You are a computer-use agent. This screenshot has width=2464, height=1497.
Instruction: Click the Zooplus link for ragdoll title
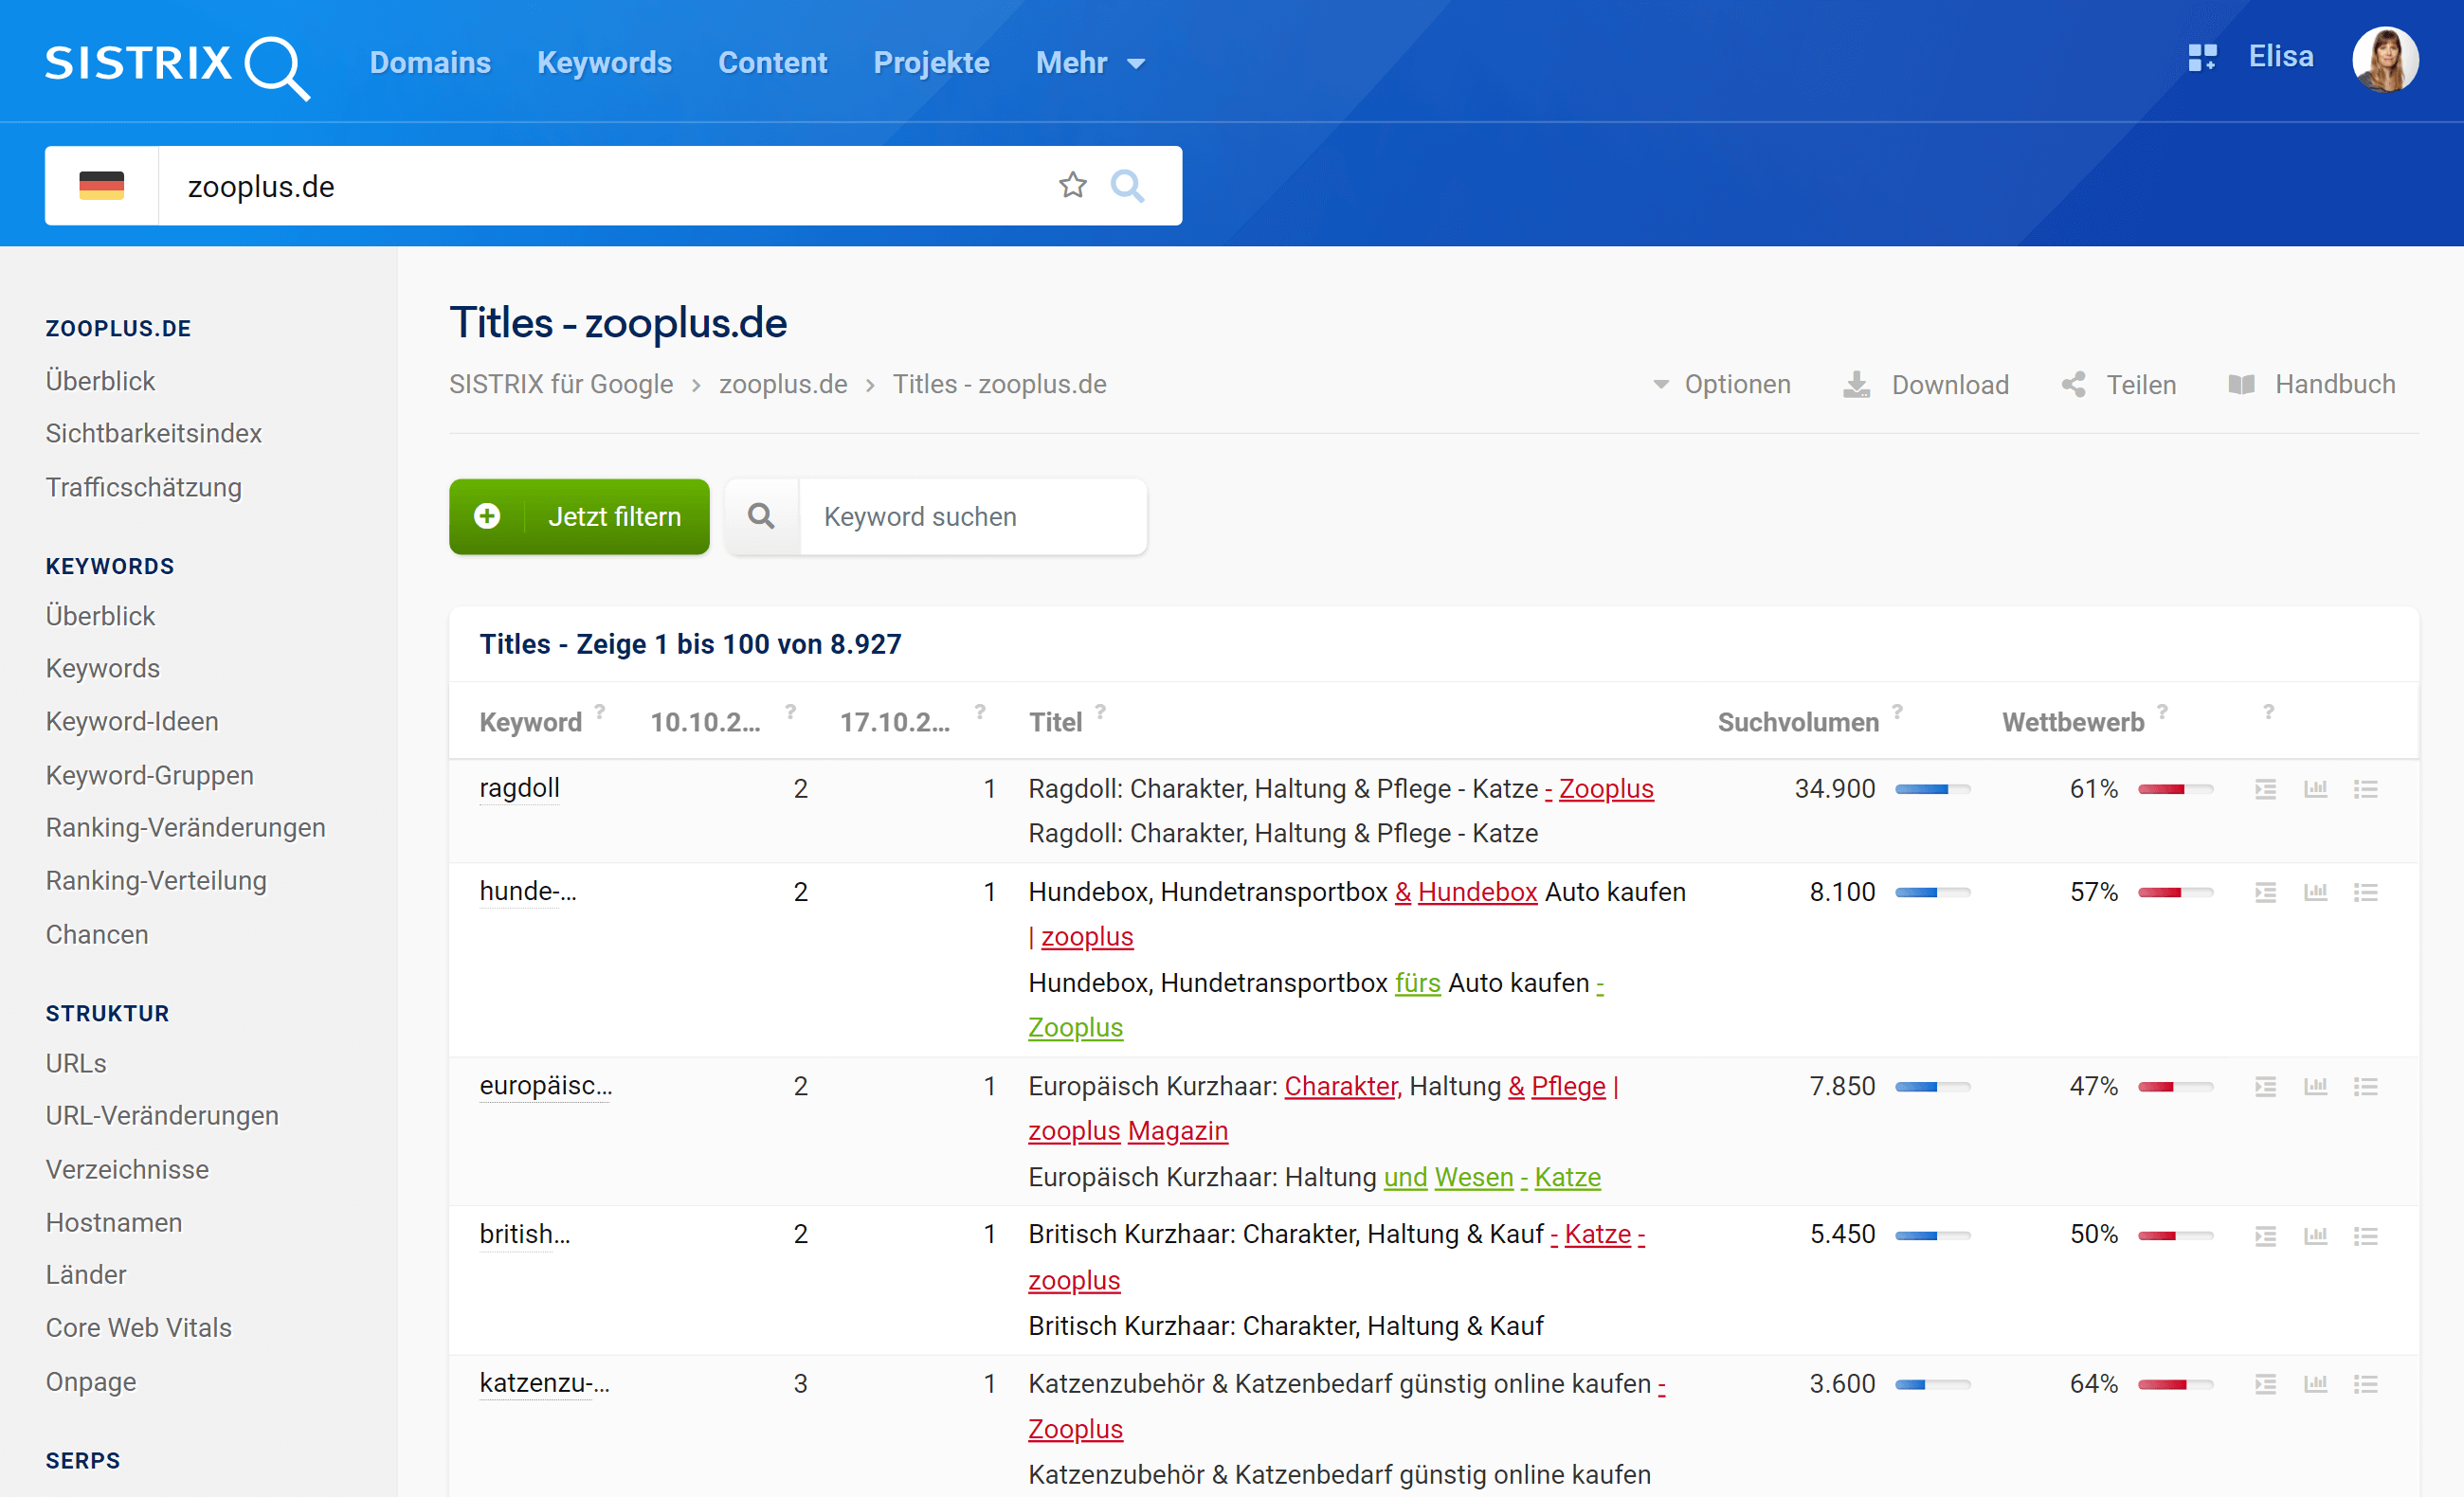[1605, 788]
